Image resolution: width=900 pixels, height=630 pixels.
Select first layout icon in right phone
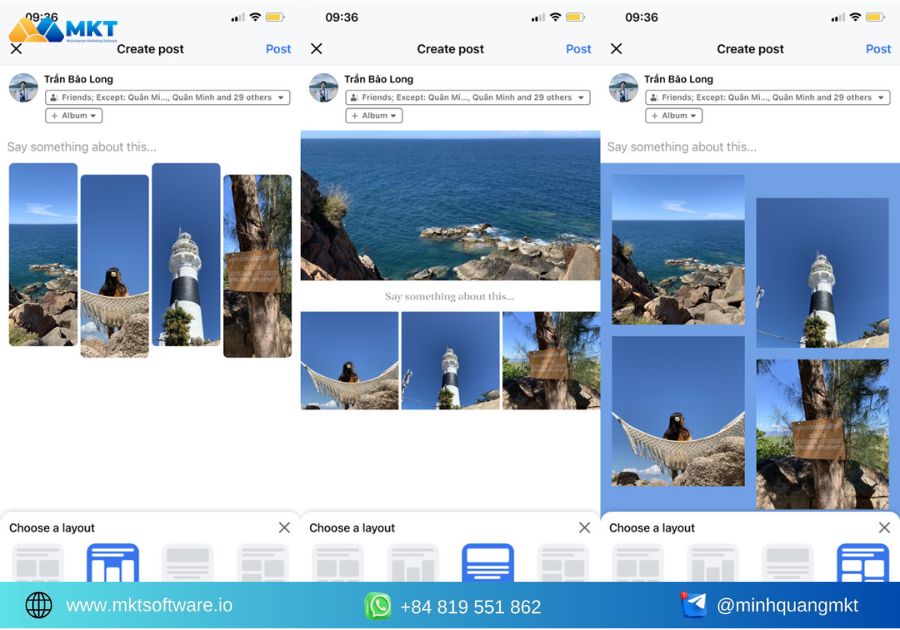pos(638,563)
